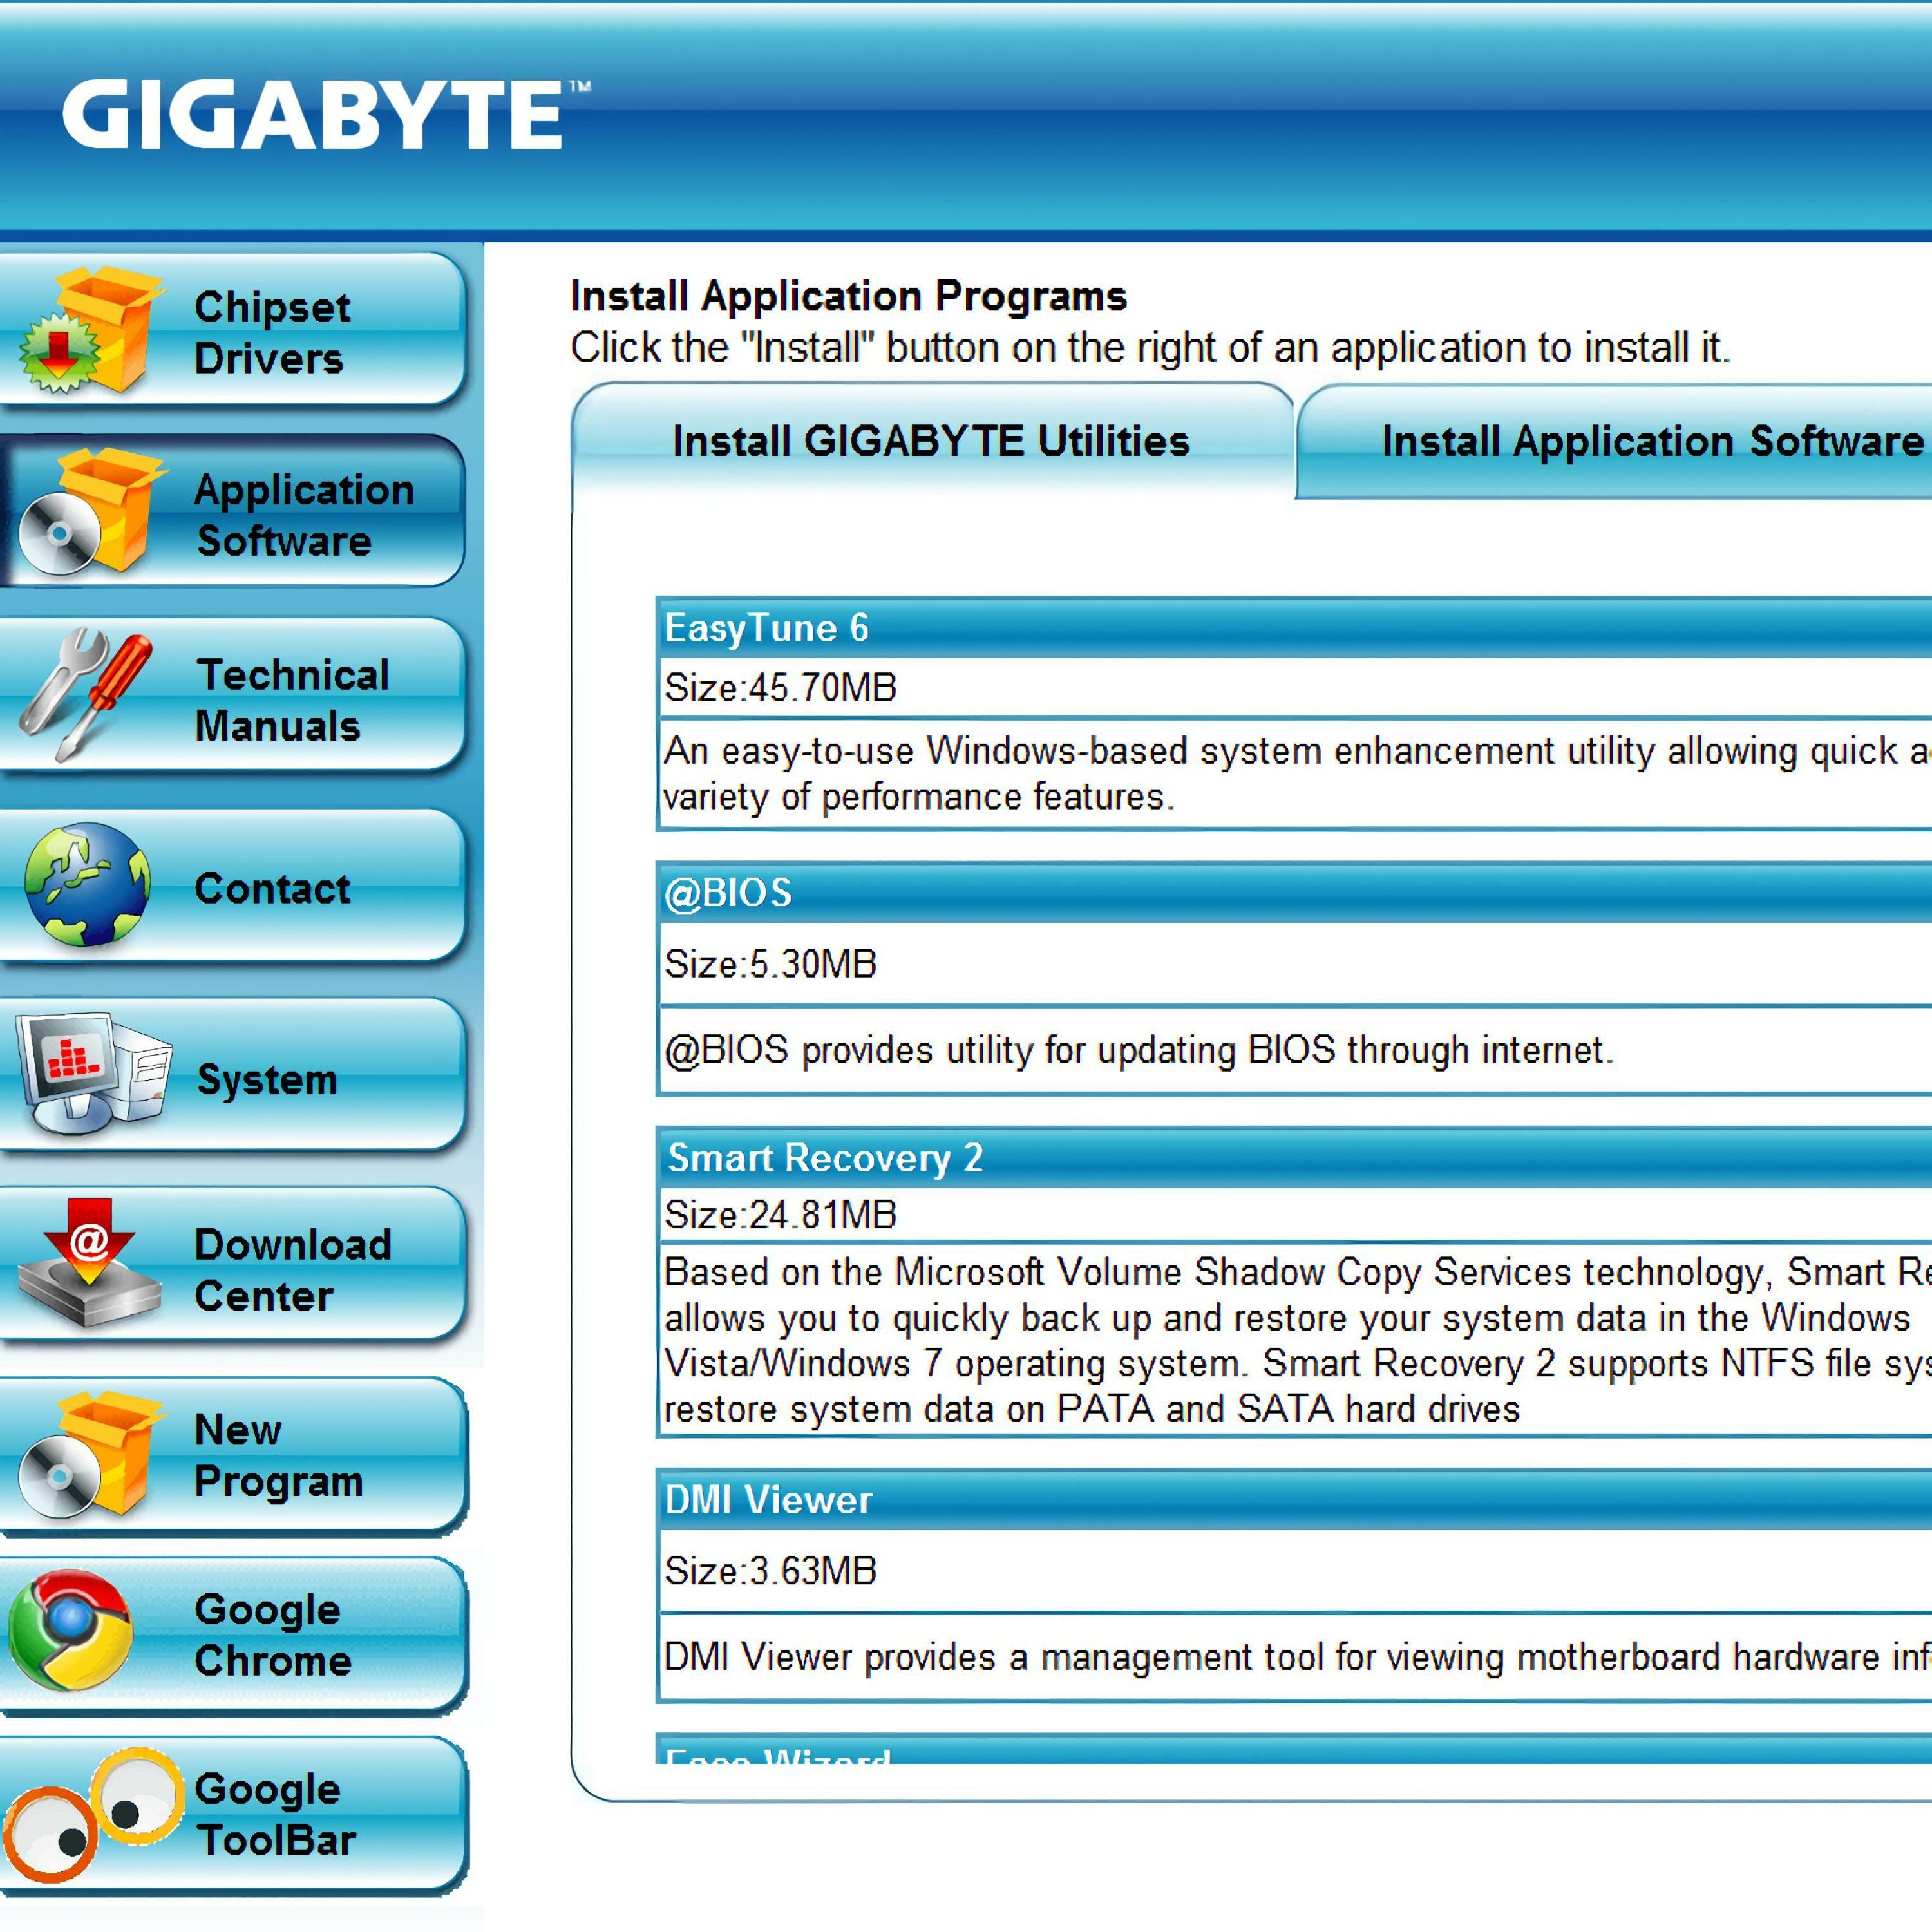Select the @BIOS entry header
Viewport: 1932px width, 1932px height.
click(1294, 893)
